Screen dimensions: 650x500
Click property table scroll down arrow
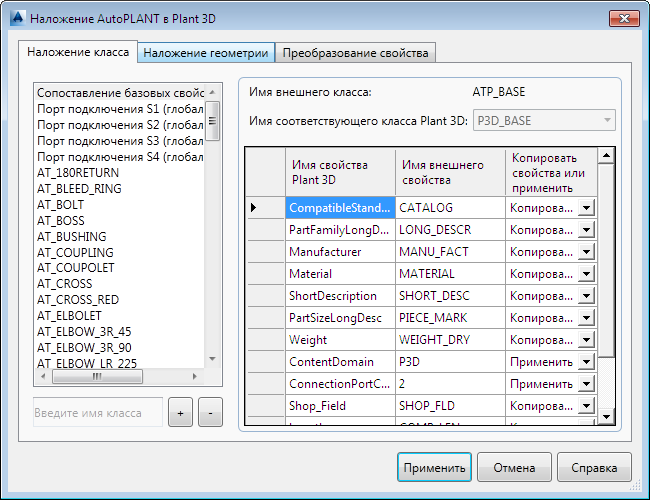pyautogui.click(x=606, y=416)
